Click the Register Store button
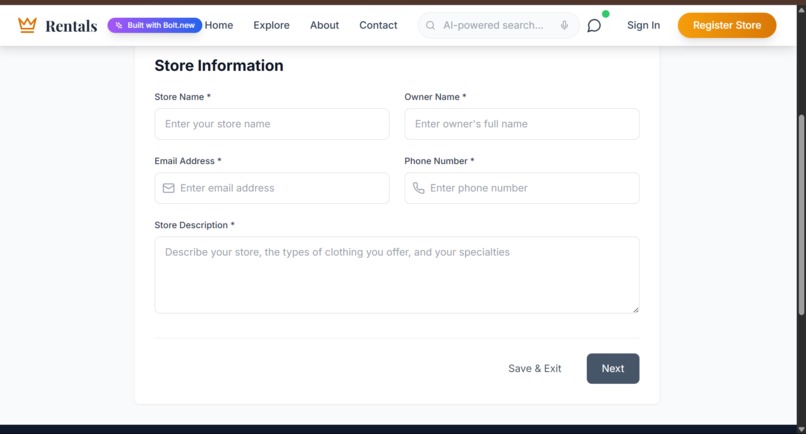 (727, 25)
